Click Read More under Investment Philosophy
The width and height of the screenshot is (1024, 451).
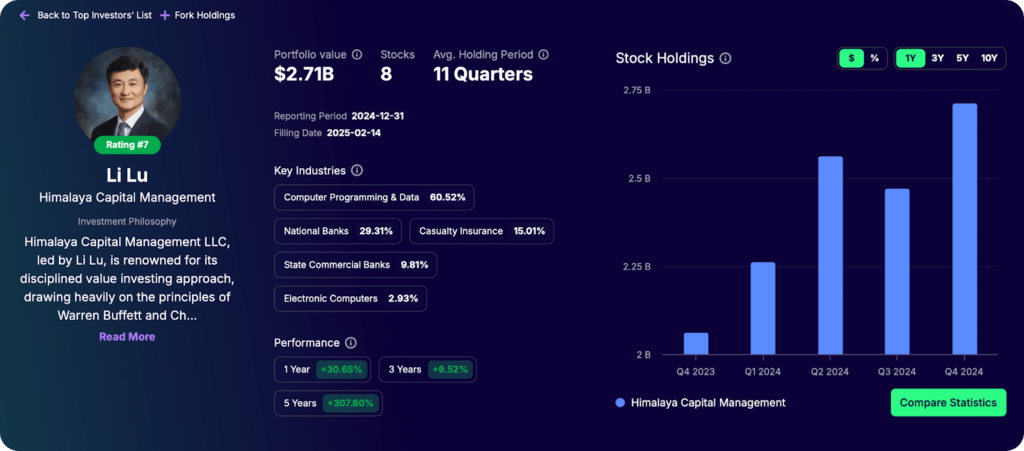tap(127, 337)
